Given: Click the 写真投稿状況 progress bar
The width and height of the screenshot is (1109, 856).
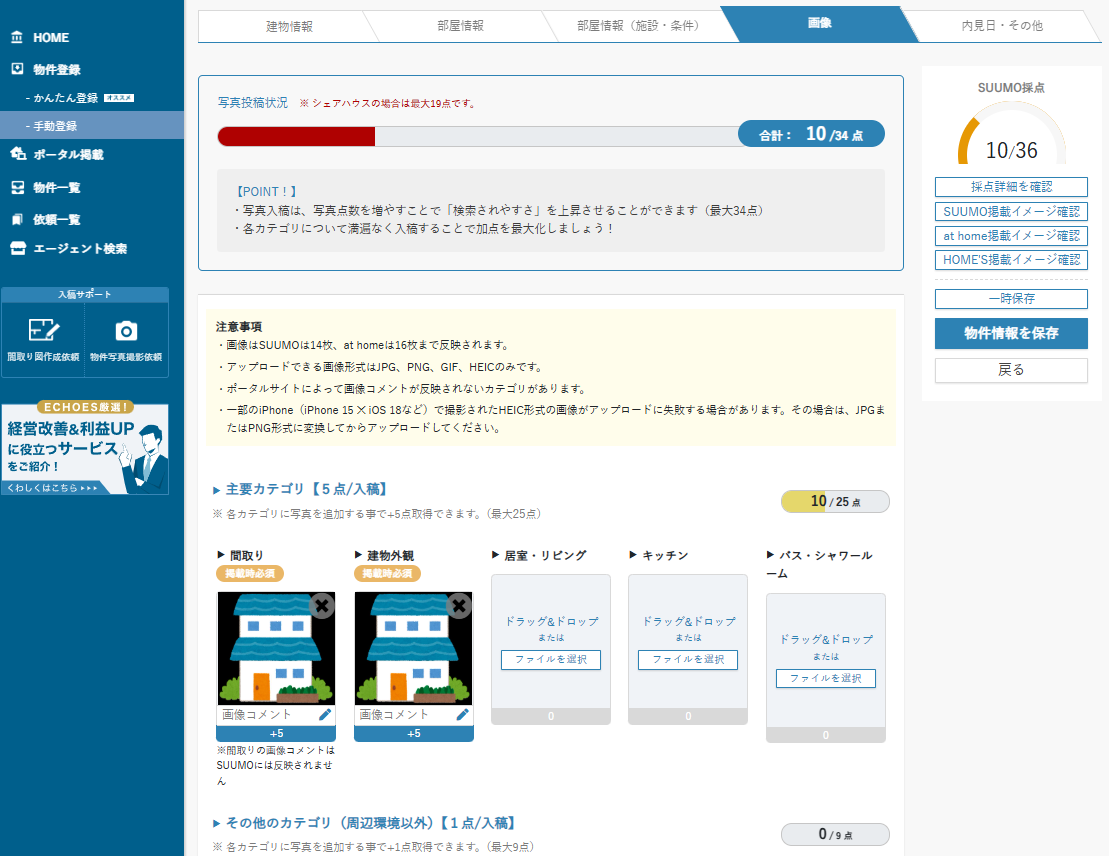Looking at the screenshot, I should 478,137.
